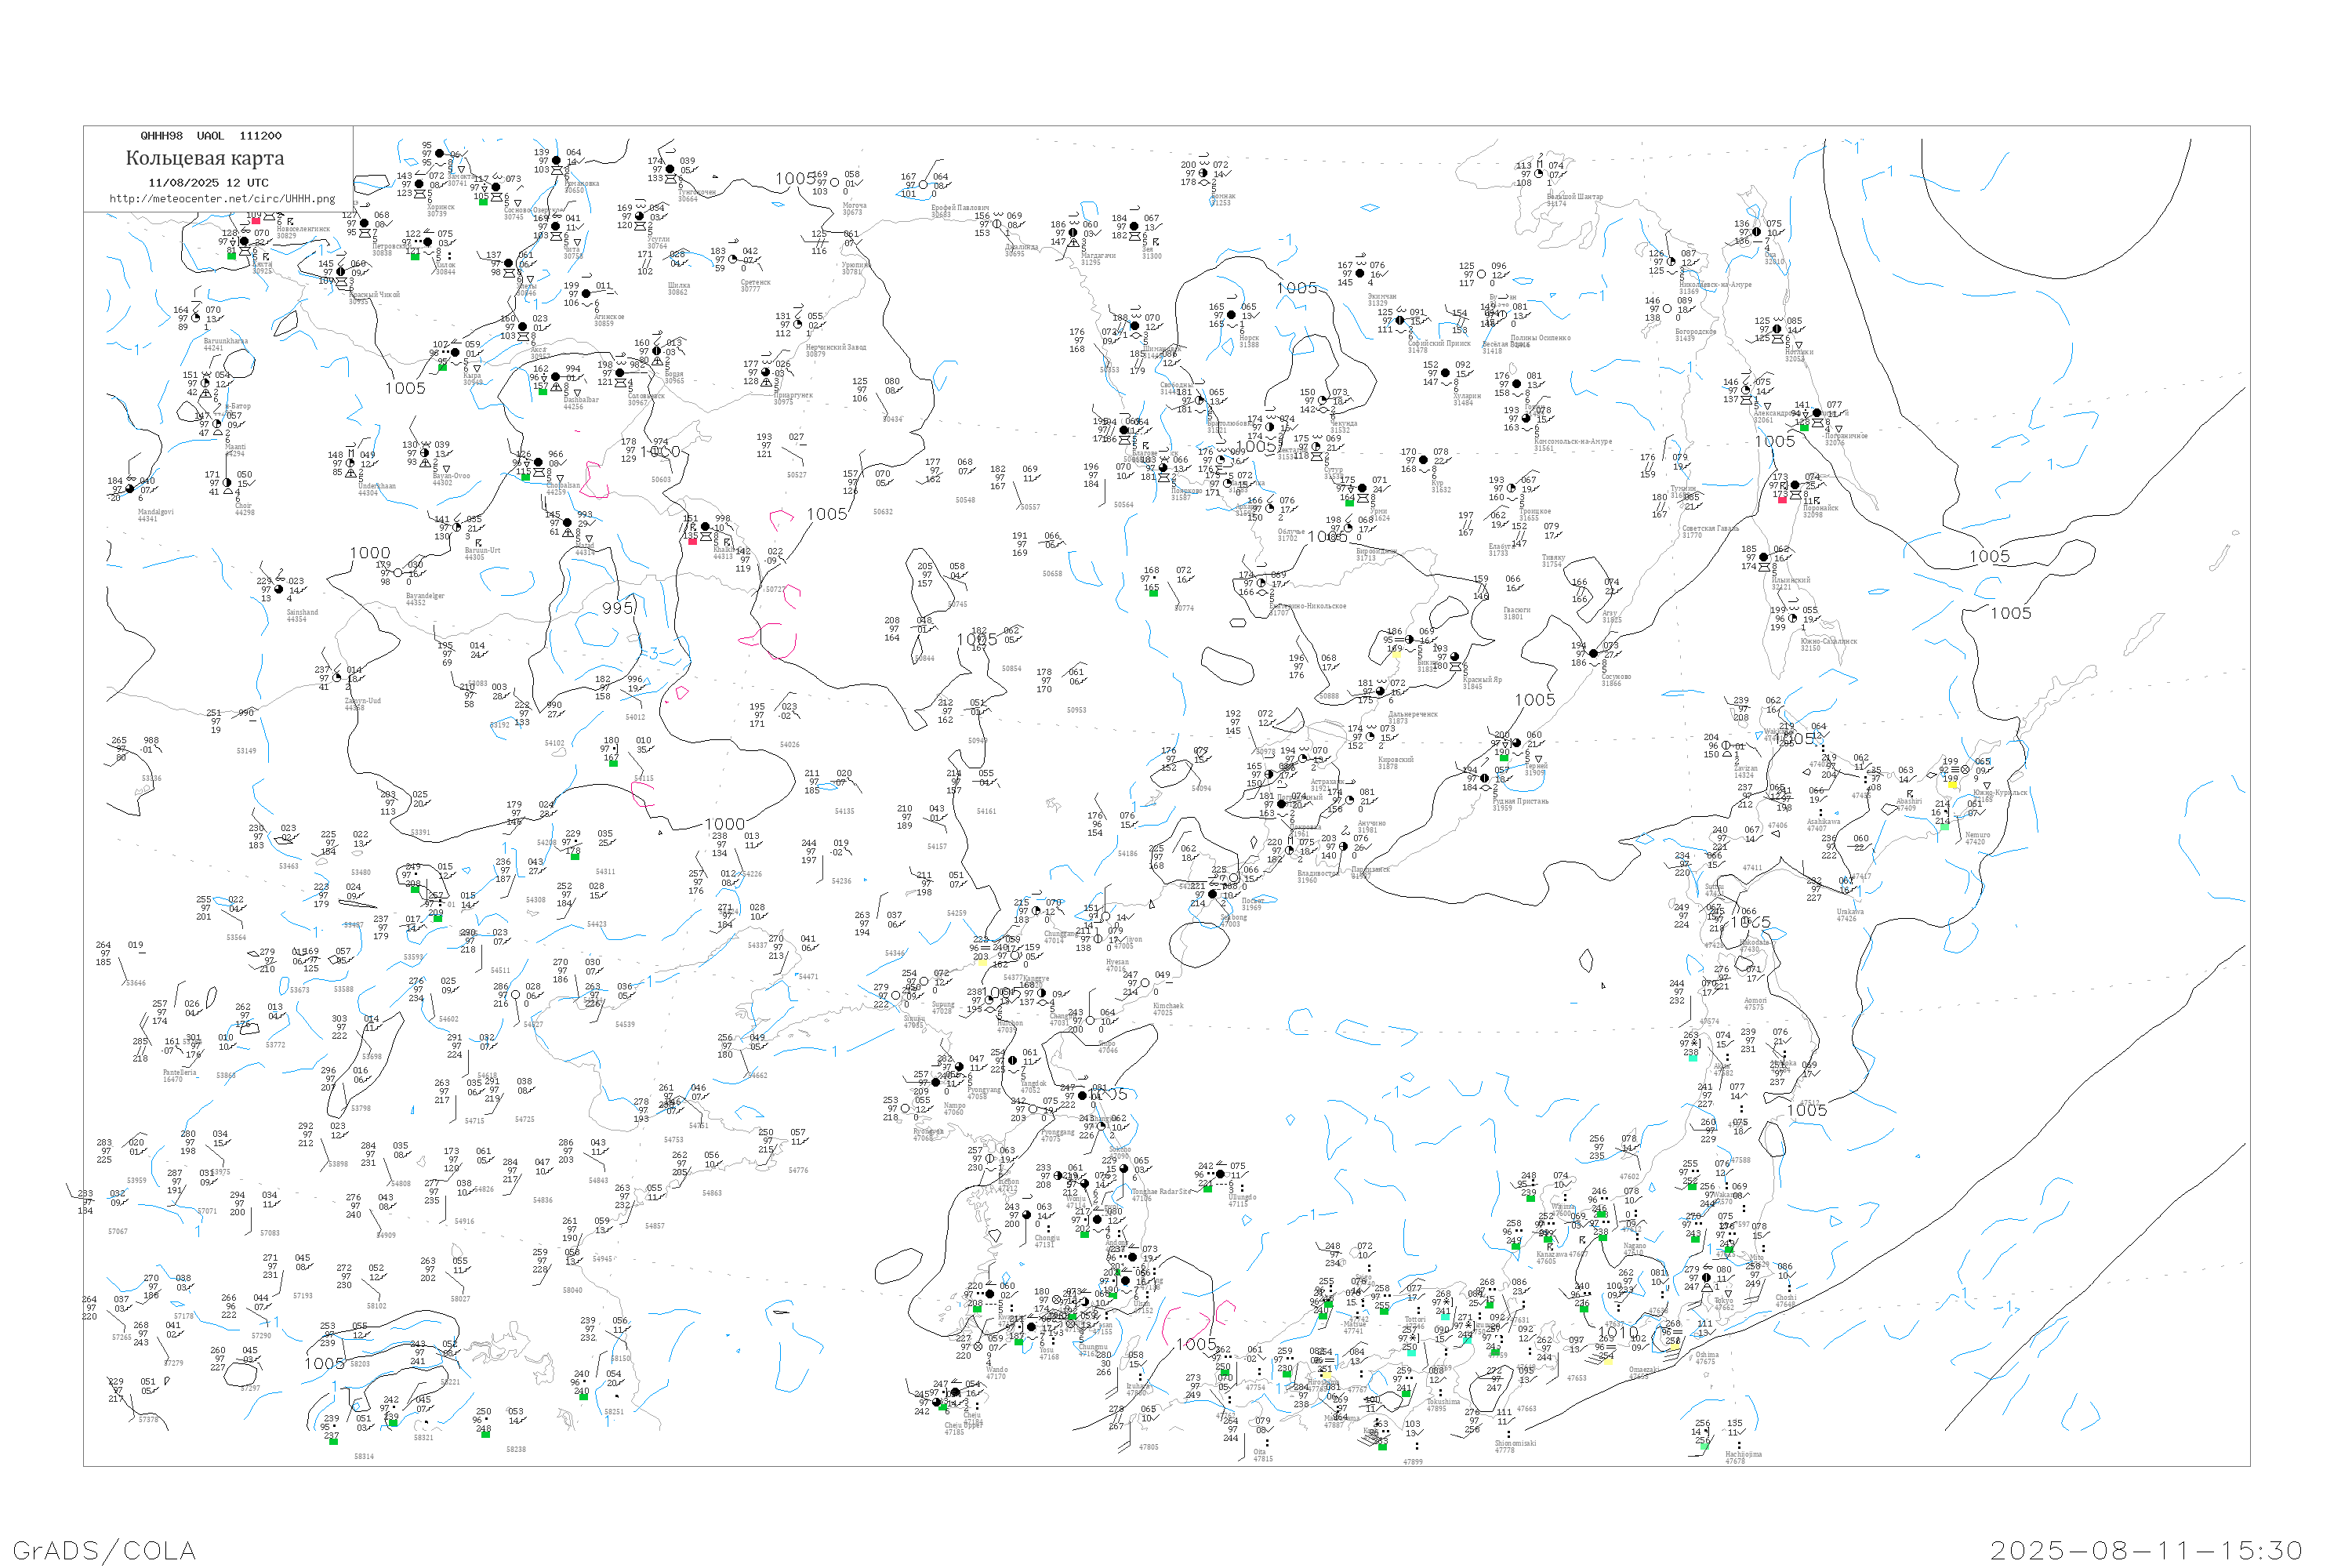2352x1568 pixels.
Task: Click the red square near Новоселенгинск
Action: point(255,221)
